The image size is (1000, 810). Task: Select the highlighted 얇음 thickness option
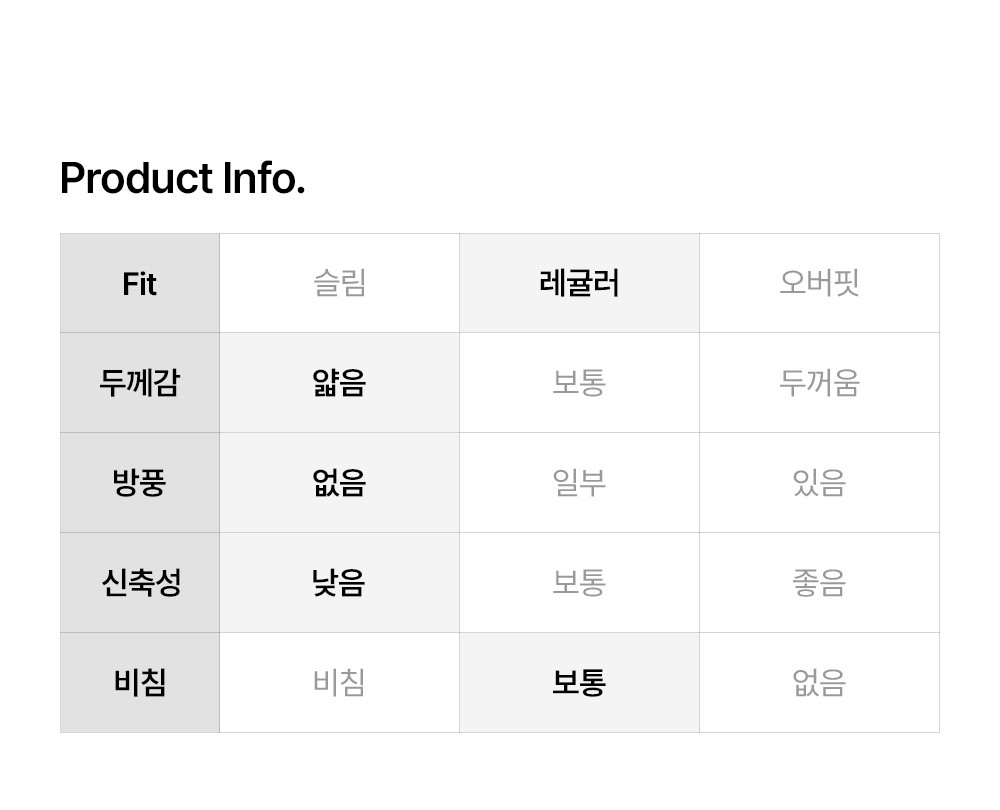click(x=339, y=383)
